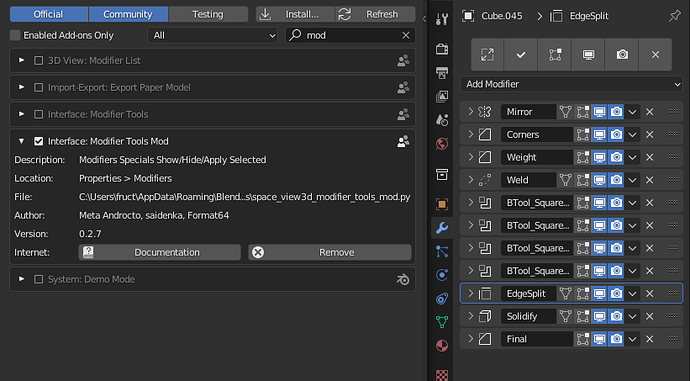This screenshot has height=381, width=690.
Task: Expand the System: Demo Mode entry
Action: pyautogui.click(x=21, y=279)
